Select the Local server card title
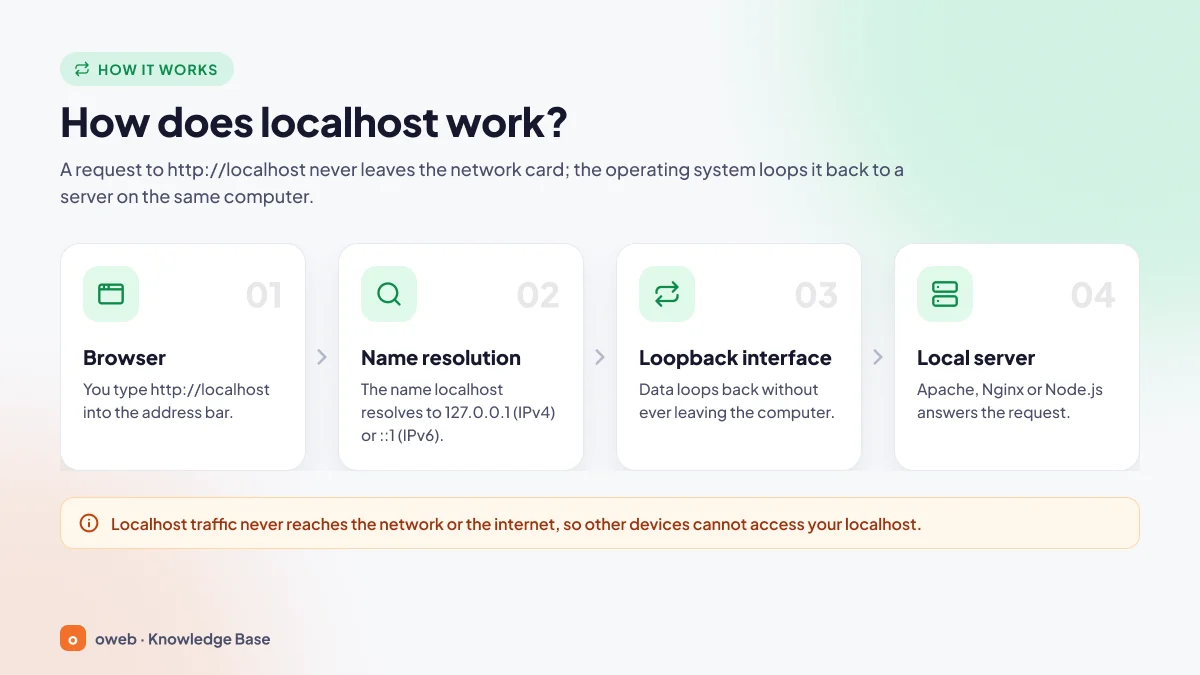The height and width of the screenshot is (675, 1200). tap(976, 358)
